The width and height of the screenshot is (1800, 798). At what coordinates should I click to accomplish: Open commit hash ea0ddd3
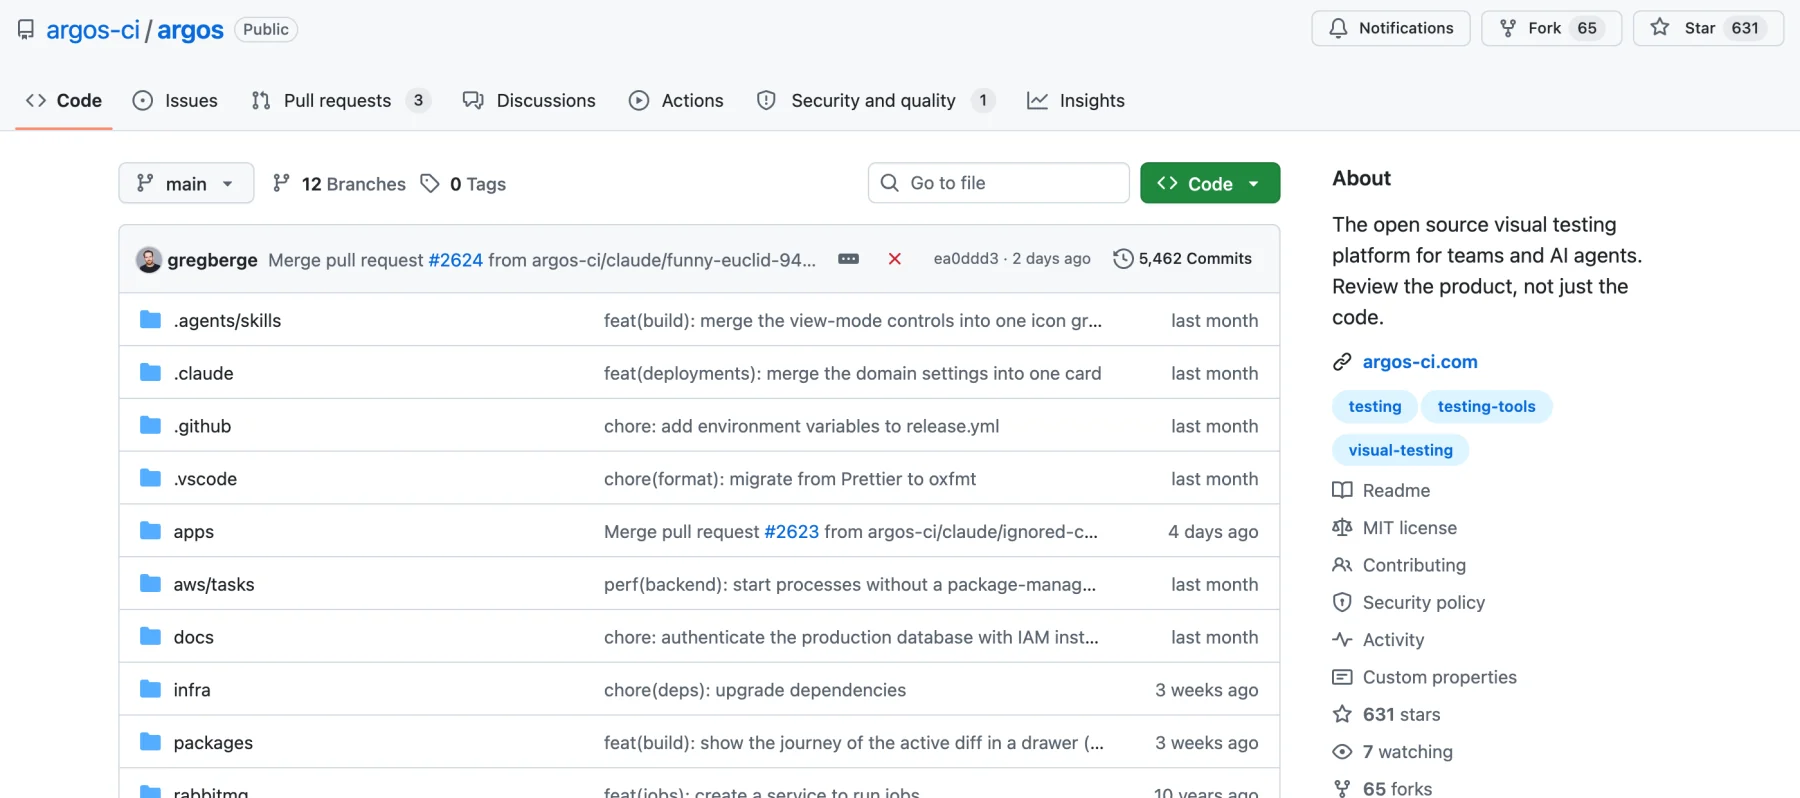[965, 259]
